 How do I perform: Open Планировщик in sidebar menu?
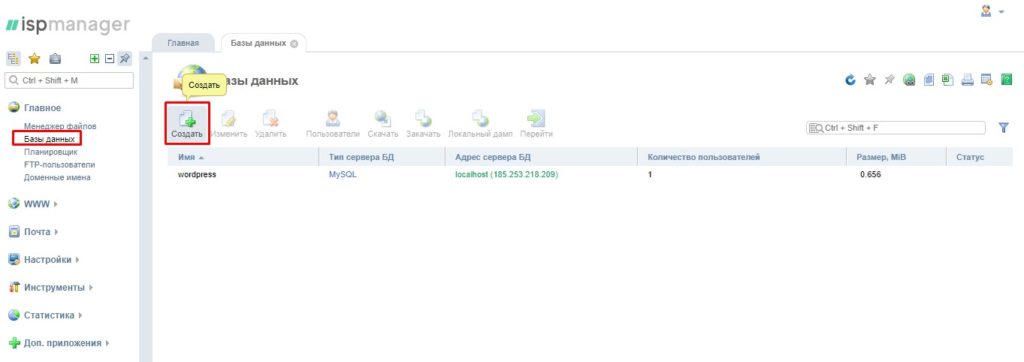point(50,152)
